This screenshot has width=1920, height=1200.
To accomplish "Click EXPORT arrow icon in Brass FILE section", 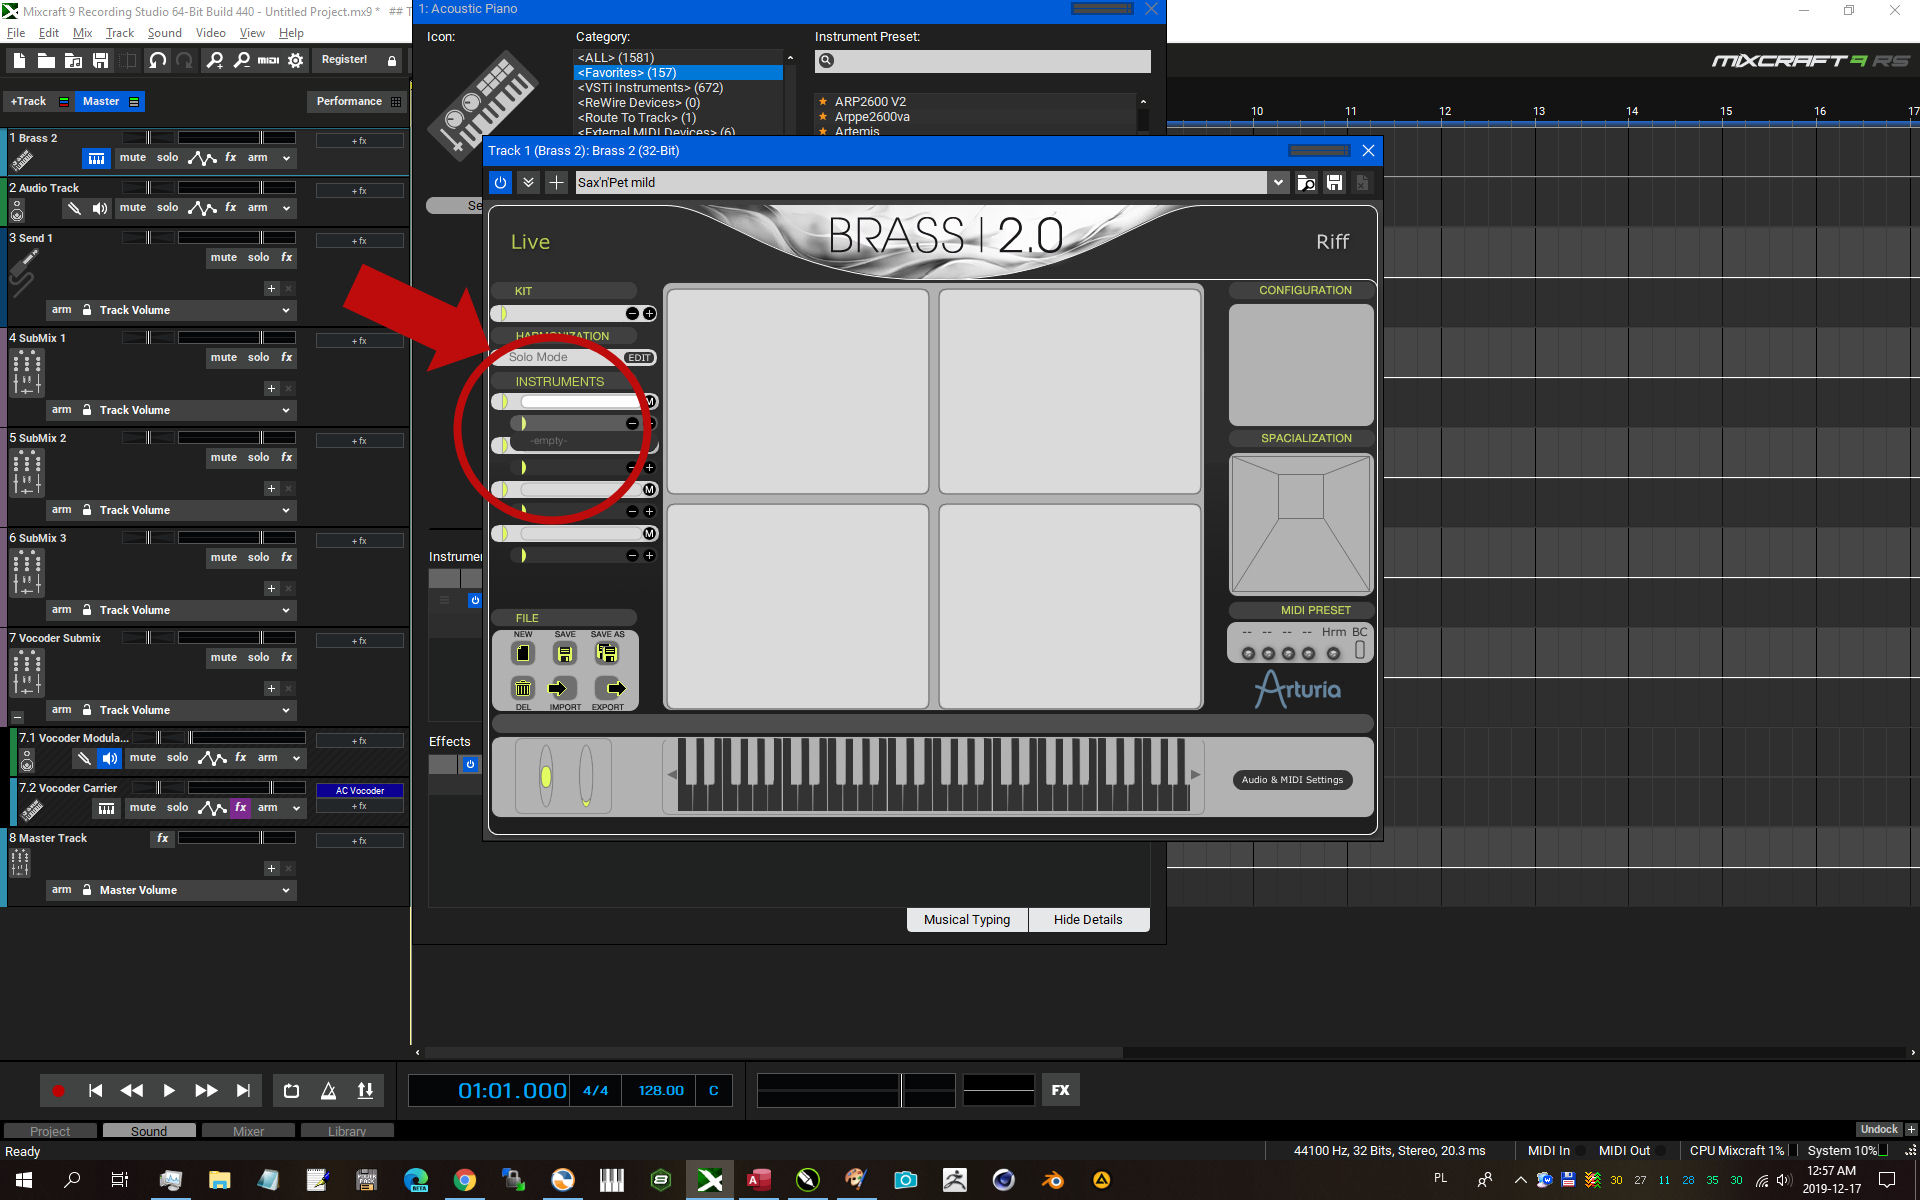I will (611, 688).
